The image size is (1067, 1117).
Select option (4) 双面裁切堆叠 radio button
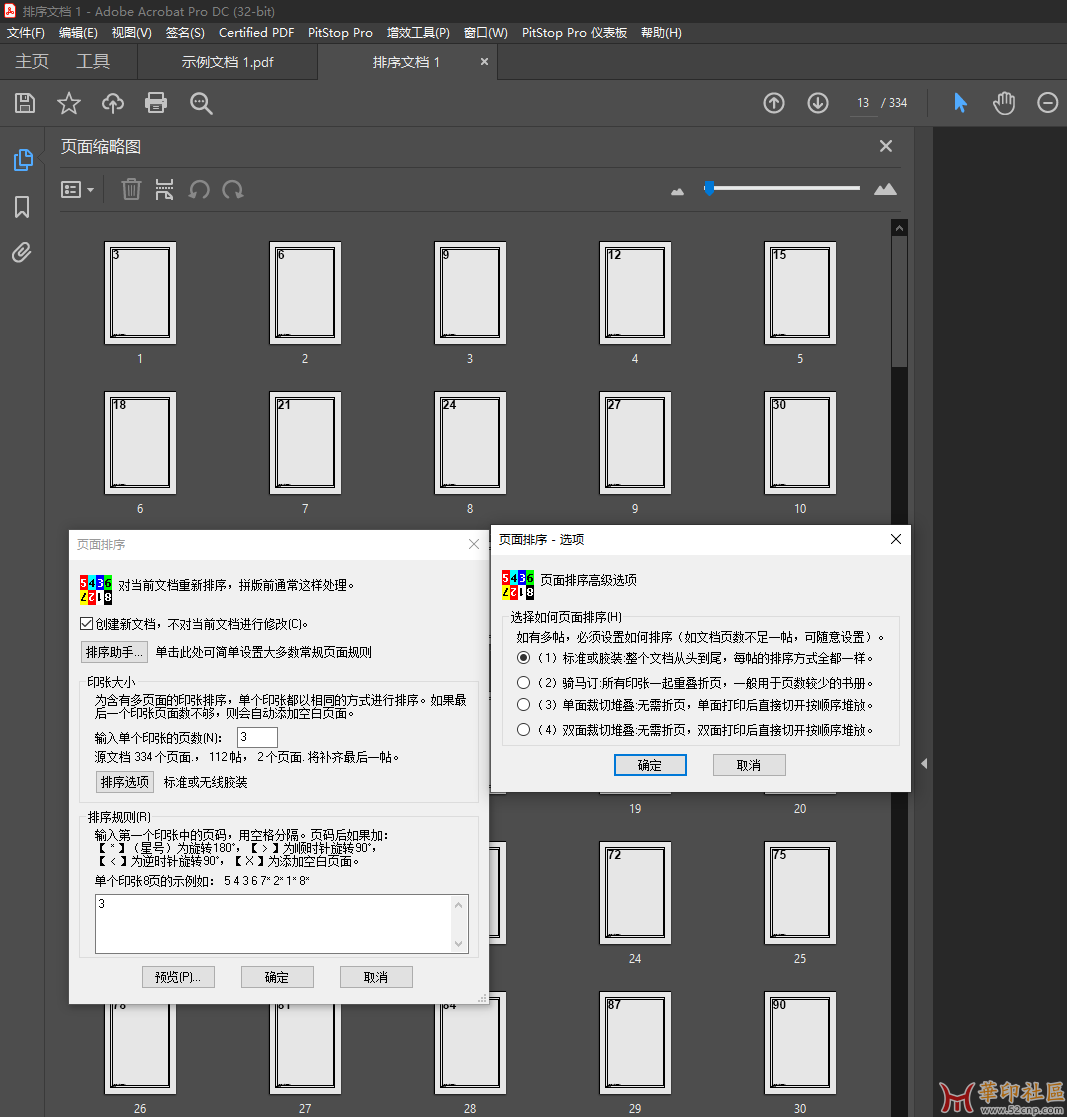point(523,730)
